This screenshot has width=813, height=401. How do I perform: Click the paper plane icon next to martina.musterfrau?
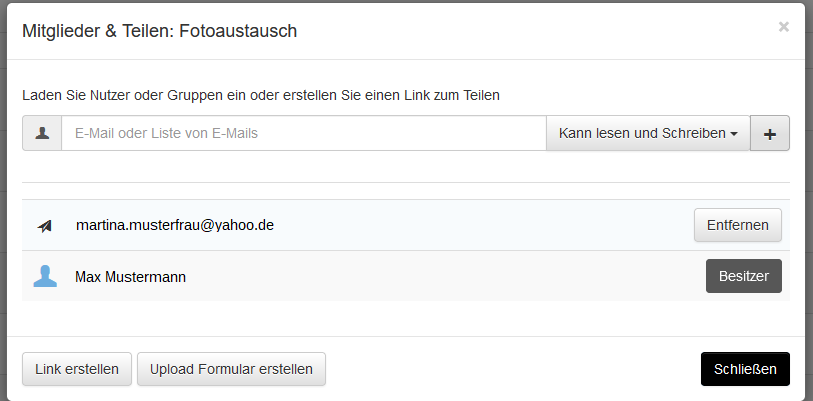pyautogui.click(x=45, y=226)
